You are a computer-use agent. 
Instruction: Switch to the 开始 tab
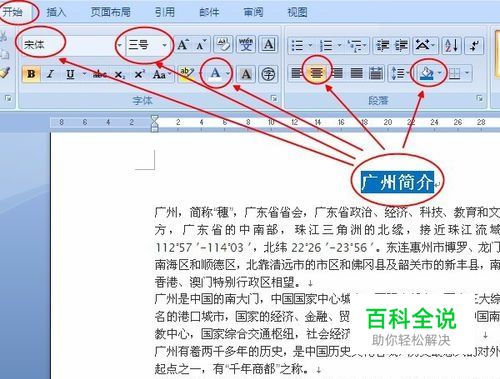[x=13, y=12]
